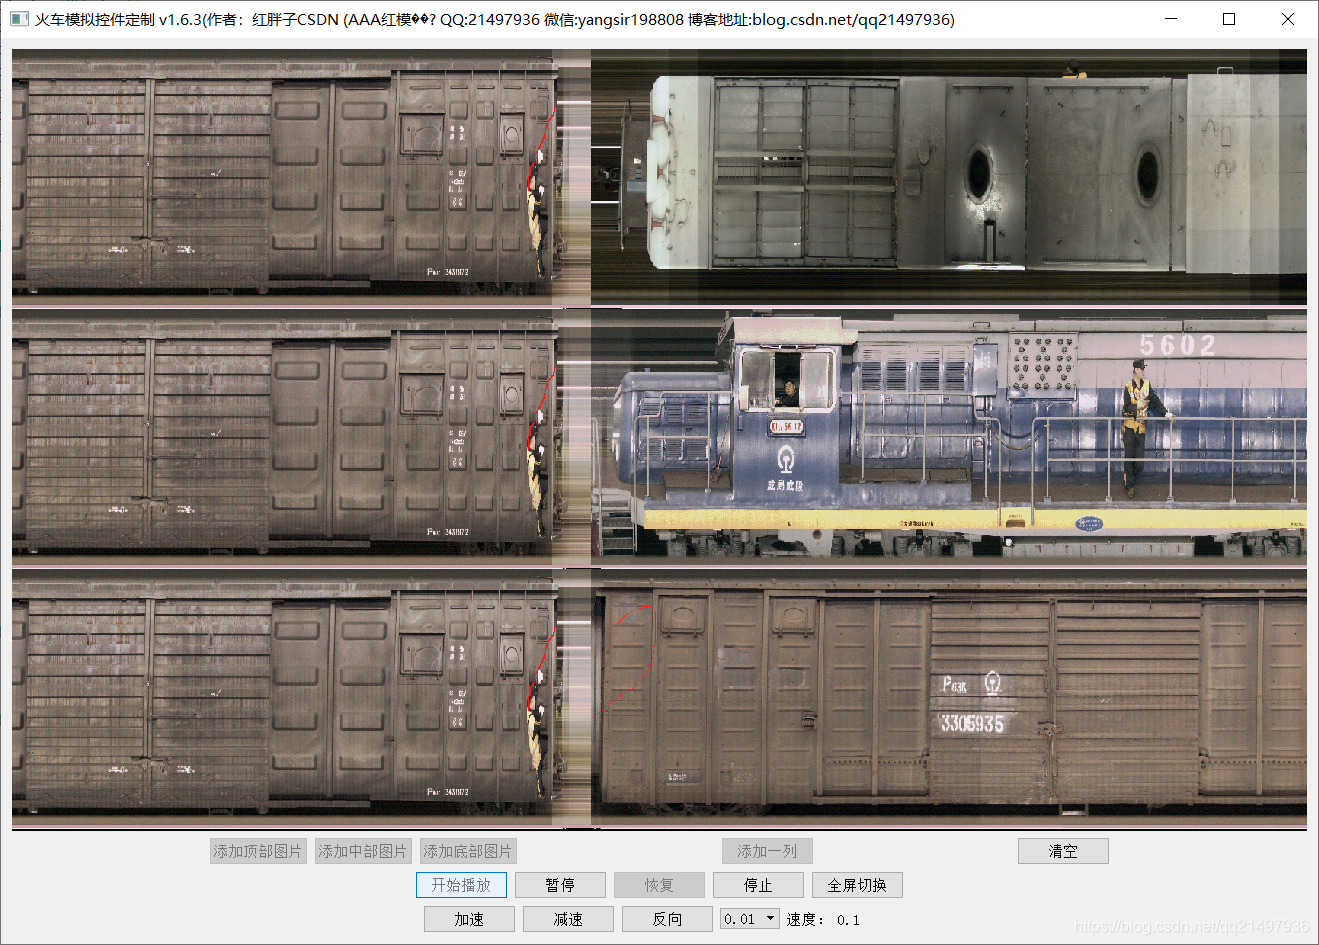Slow down with the 减速 button
1319x945 pixels.
point(568,919)
